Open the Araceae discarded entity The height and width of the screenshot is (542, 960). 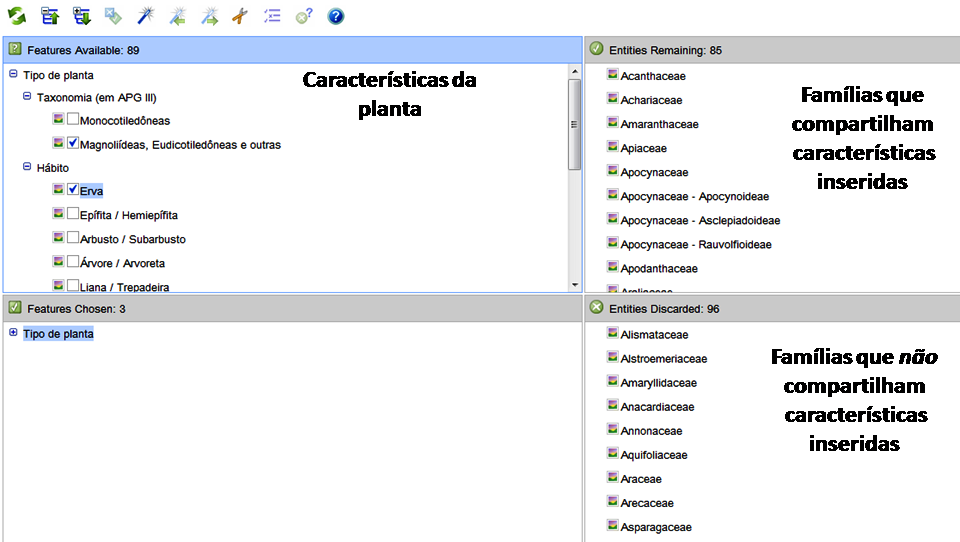pos(641,479)
